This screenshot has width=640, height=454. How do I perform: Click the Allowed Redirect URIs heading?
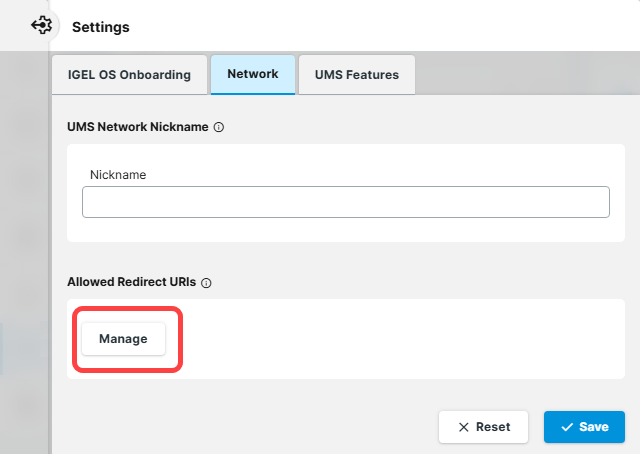tap(131, 283)
